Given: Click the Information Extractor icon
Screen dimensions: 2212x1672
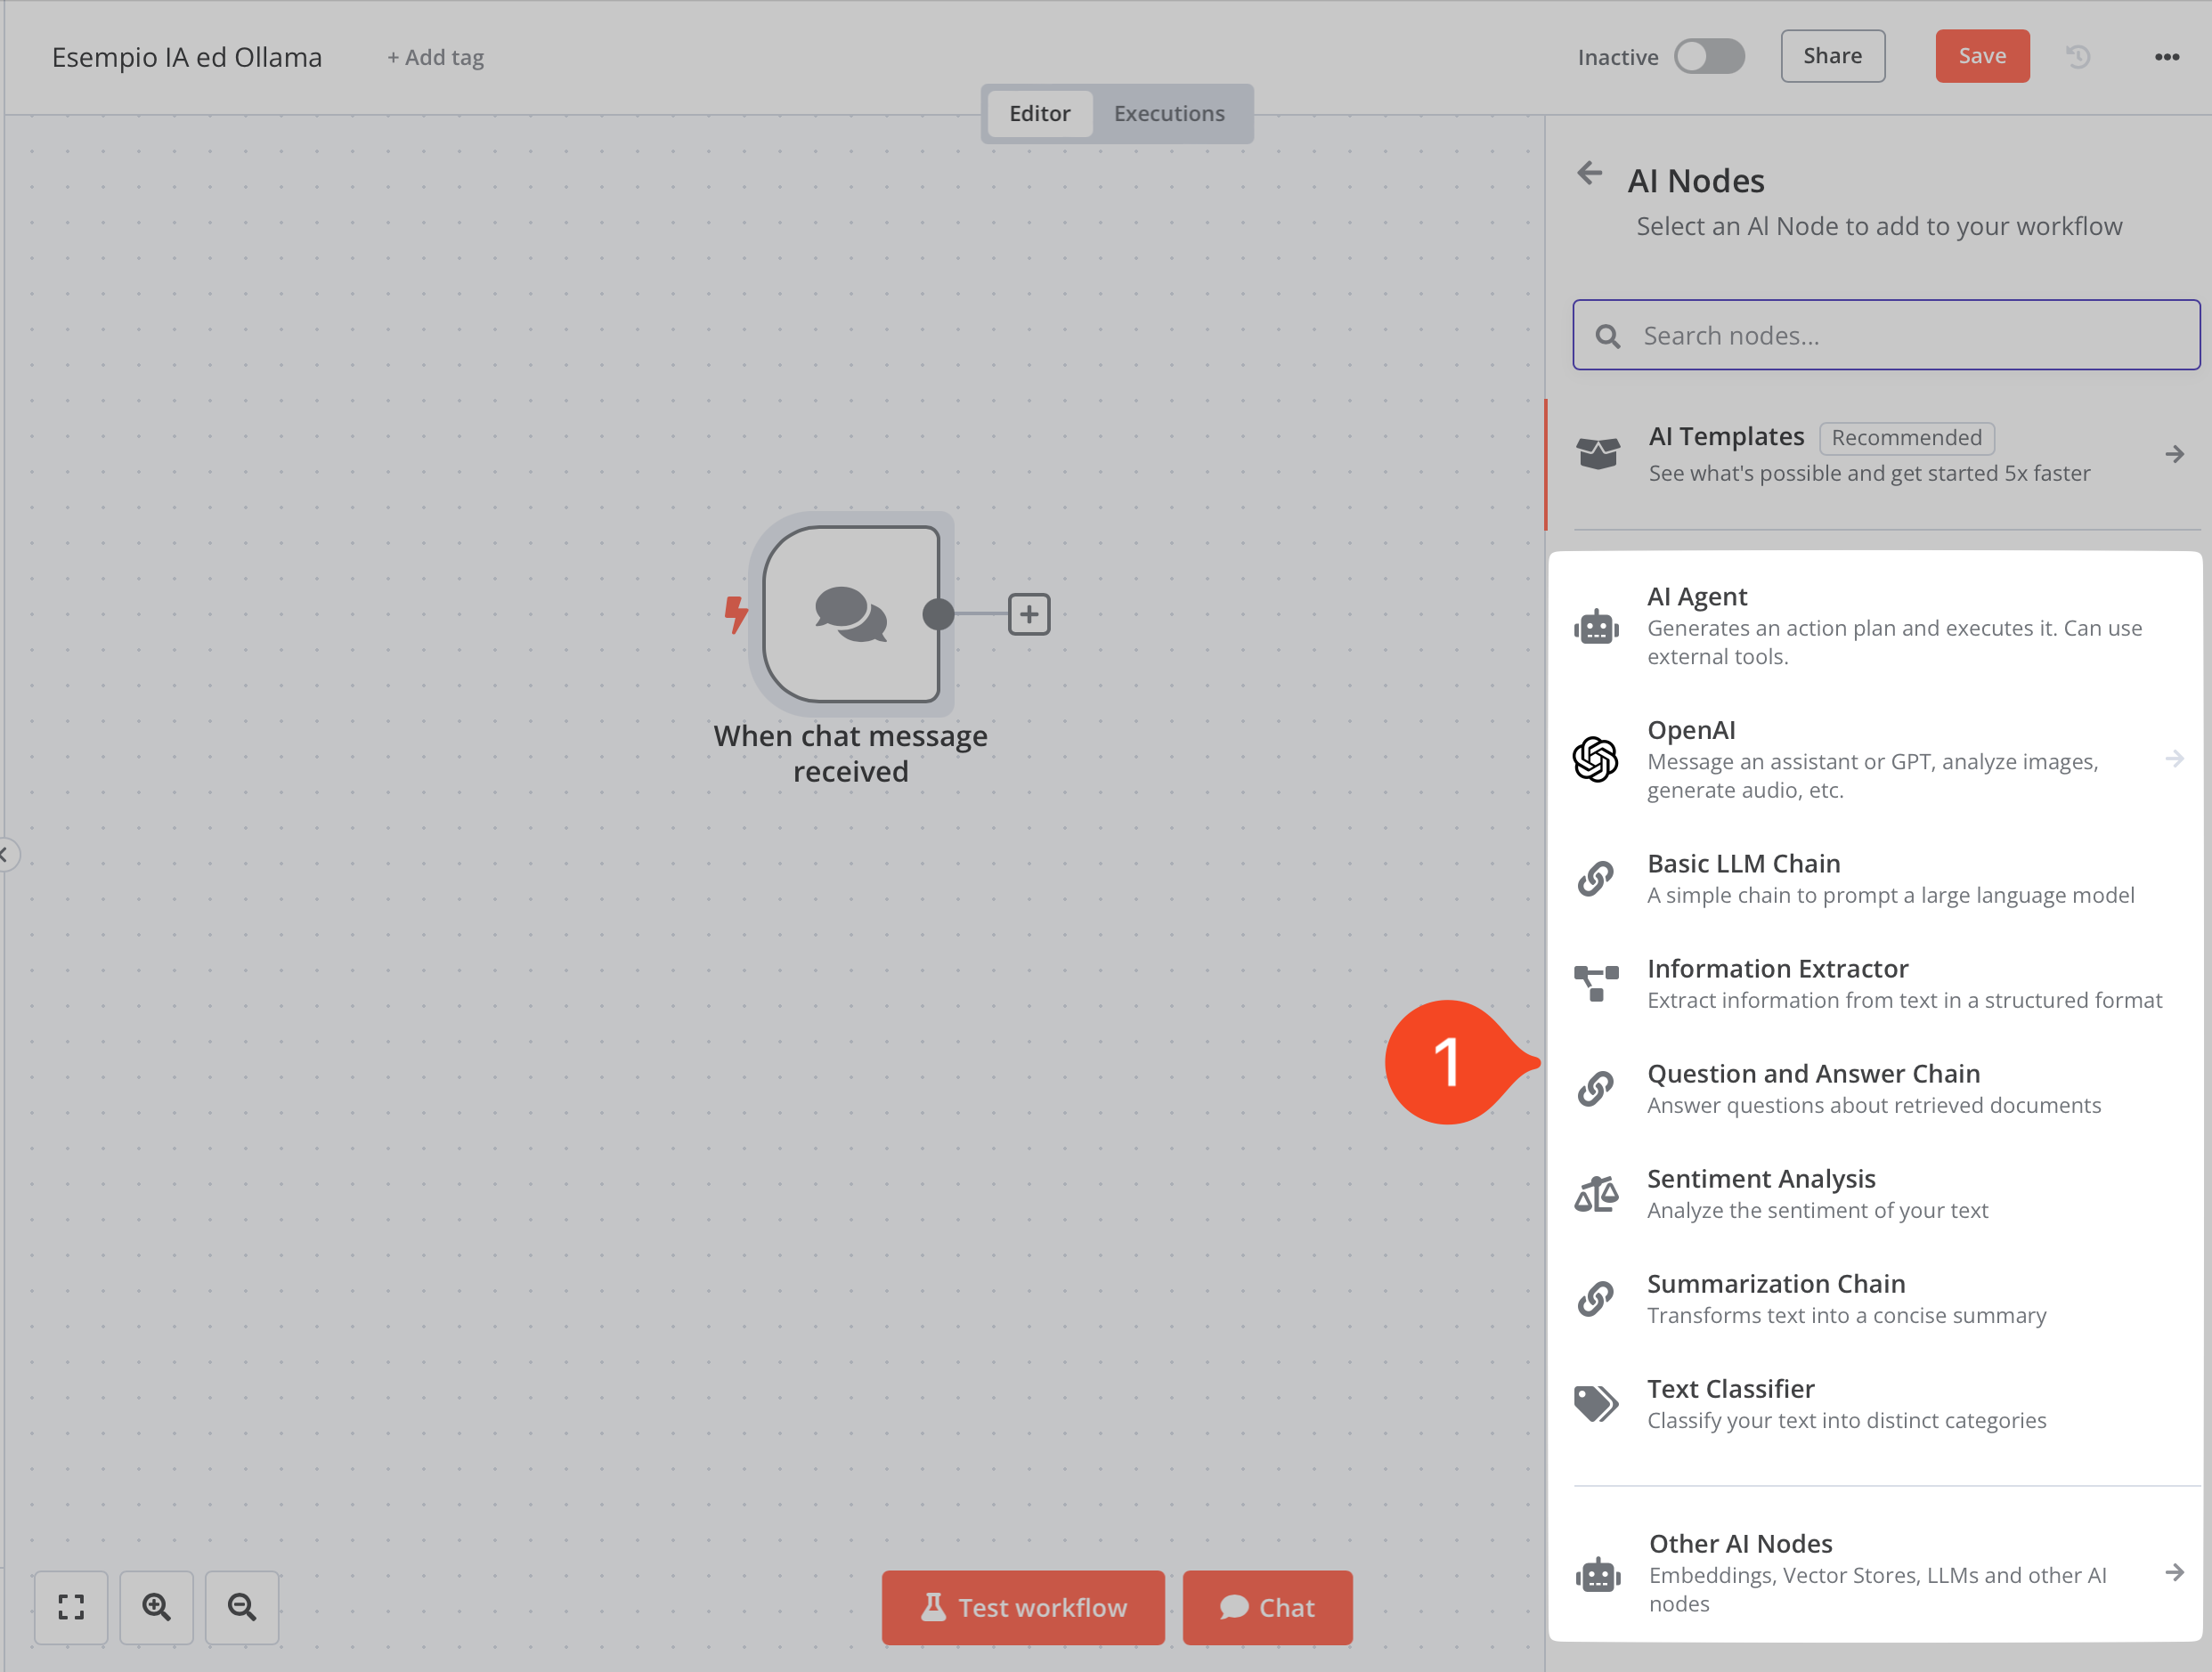Looking at the screenshot, I should [x=1596, y=983].
